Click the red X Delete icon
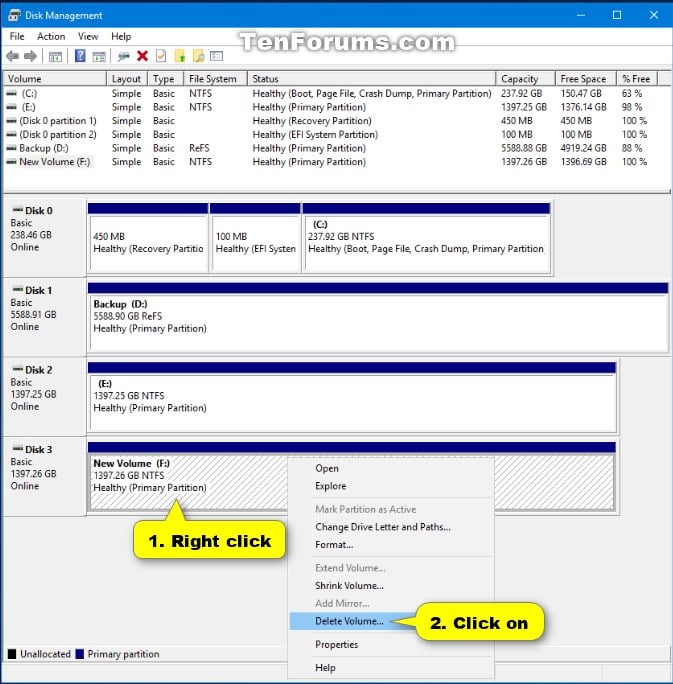The height and width of the screenshot is (684, 673). pyautogui.click(x=142, y=56)
